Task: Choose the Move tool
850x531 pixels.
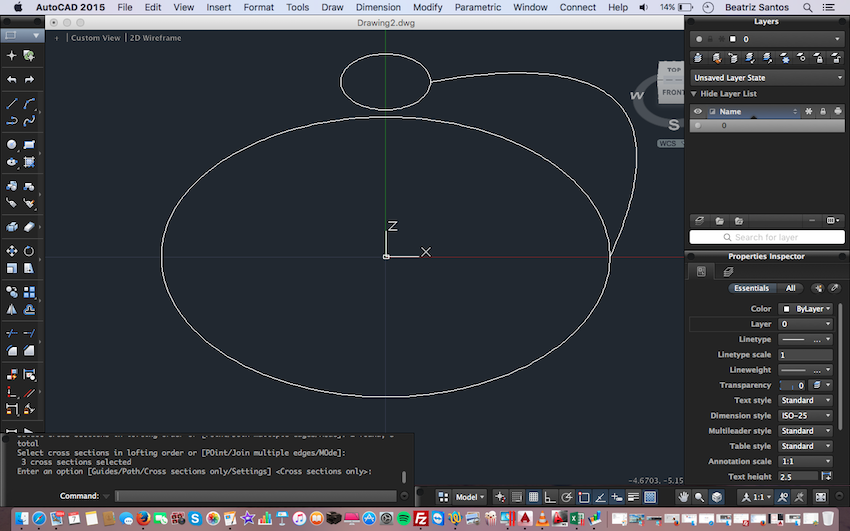Action: click(x=11, y=251)
